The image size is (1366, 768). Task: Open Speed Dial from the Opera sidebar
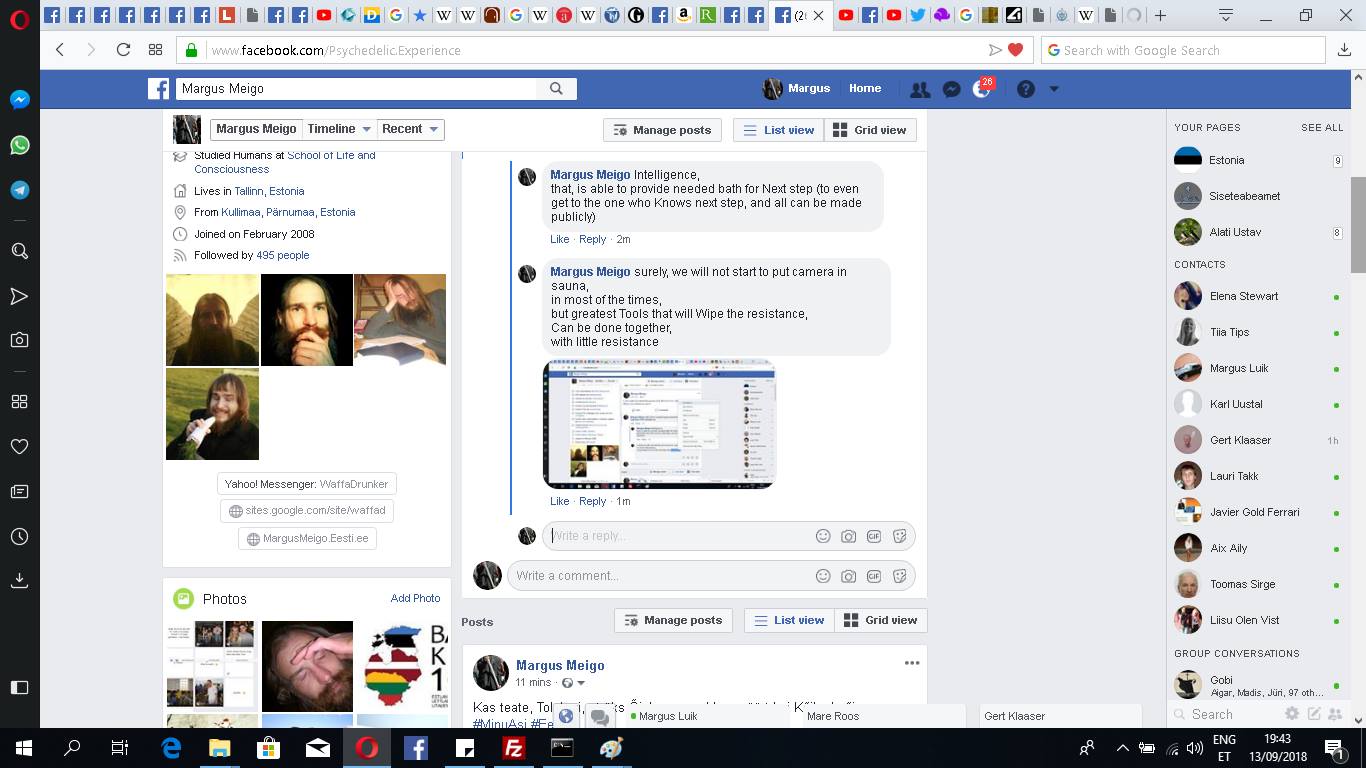19,401
